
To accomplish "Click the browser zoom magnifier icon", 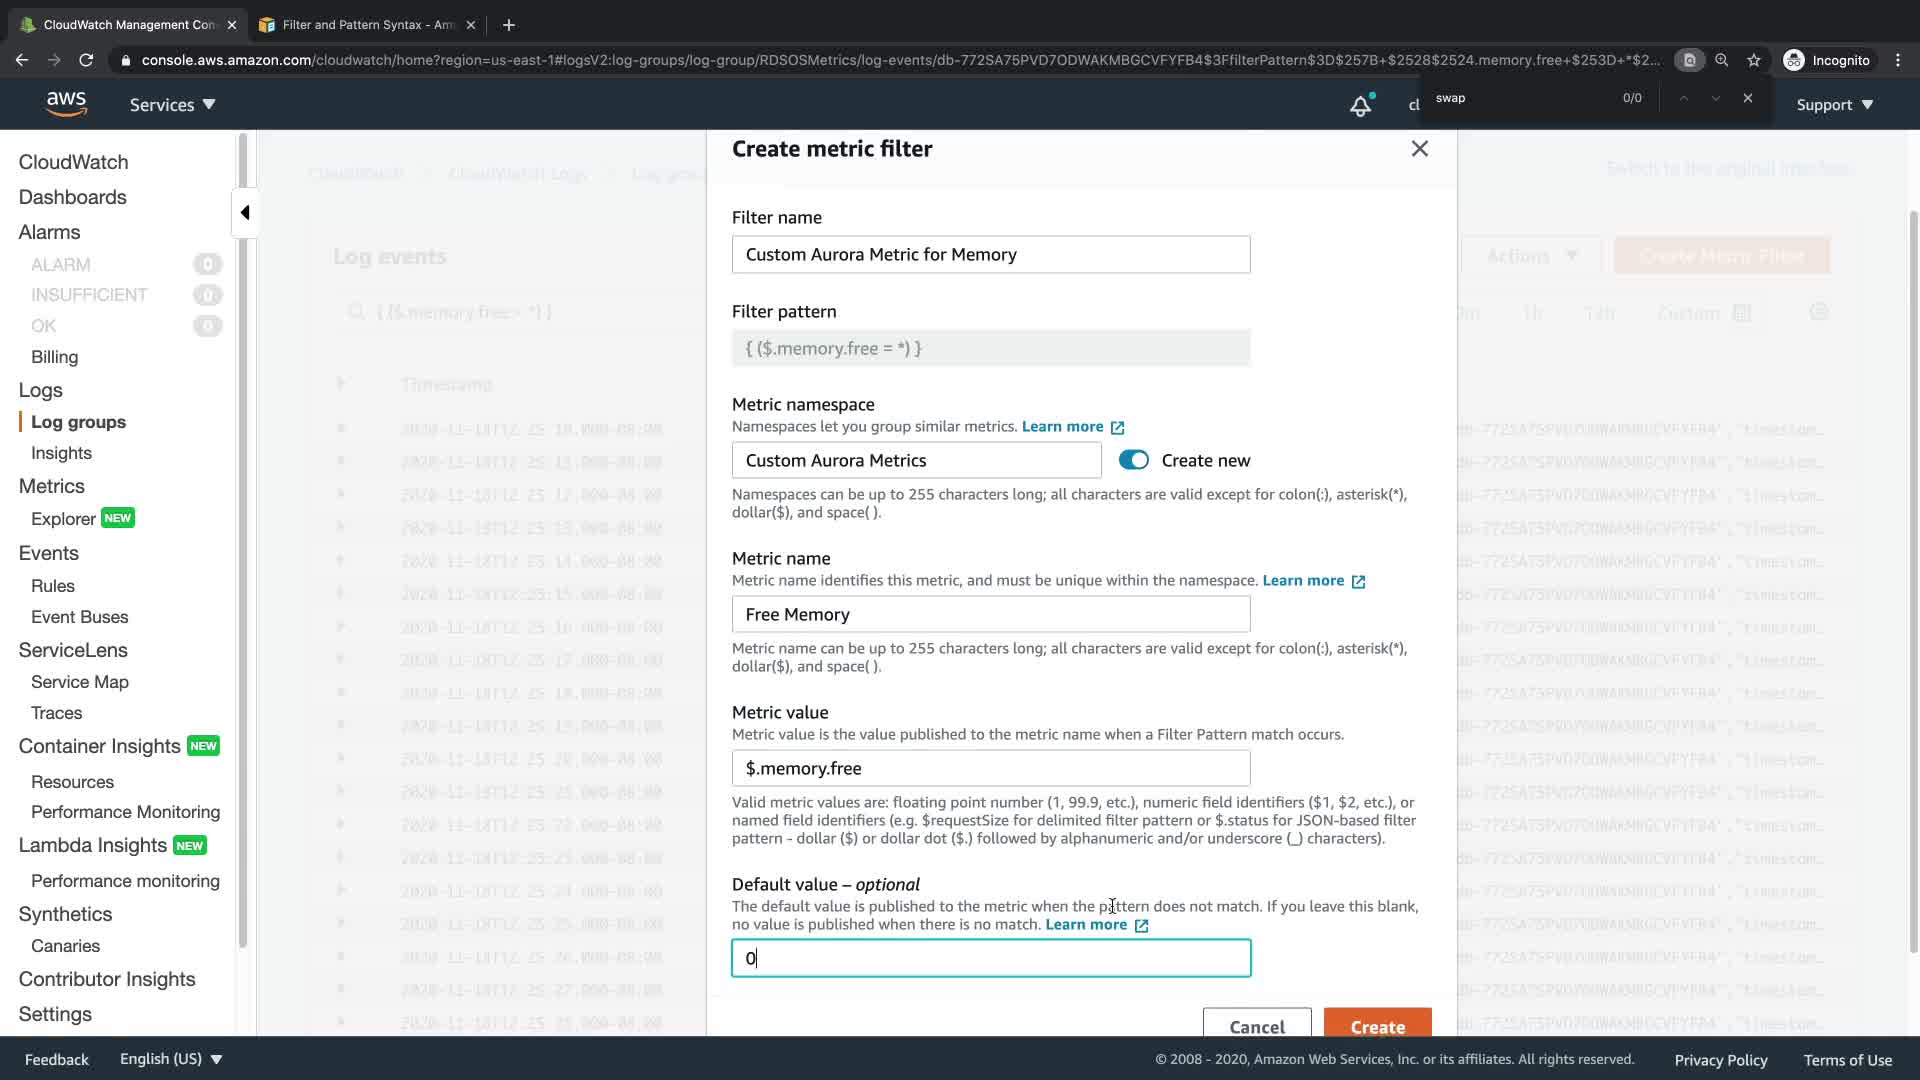I will (1721, 60).
